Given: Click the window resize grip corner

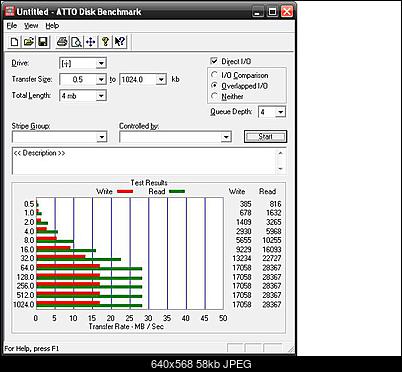Looking at the screenshot, I should 291,349.
